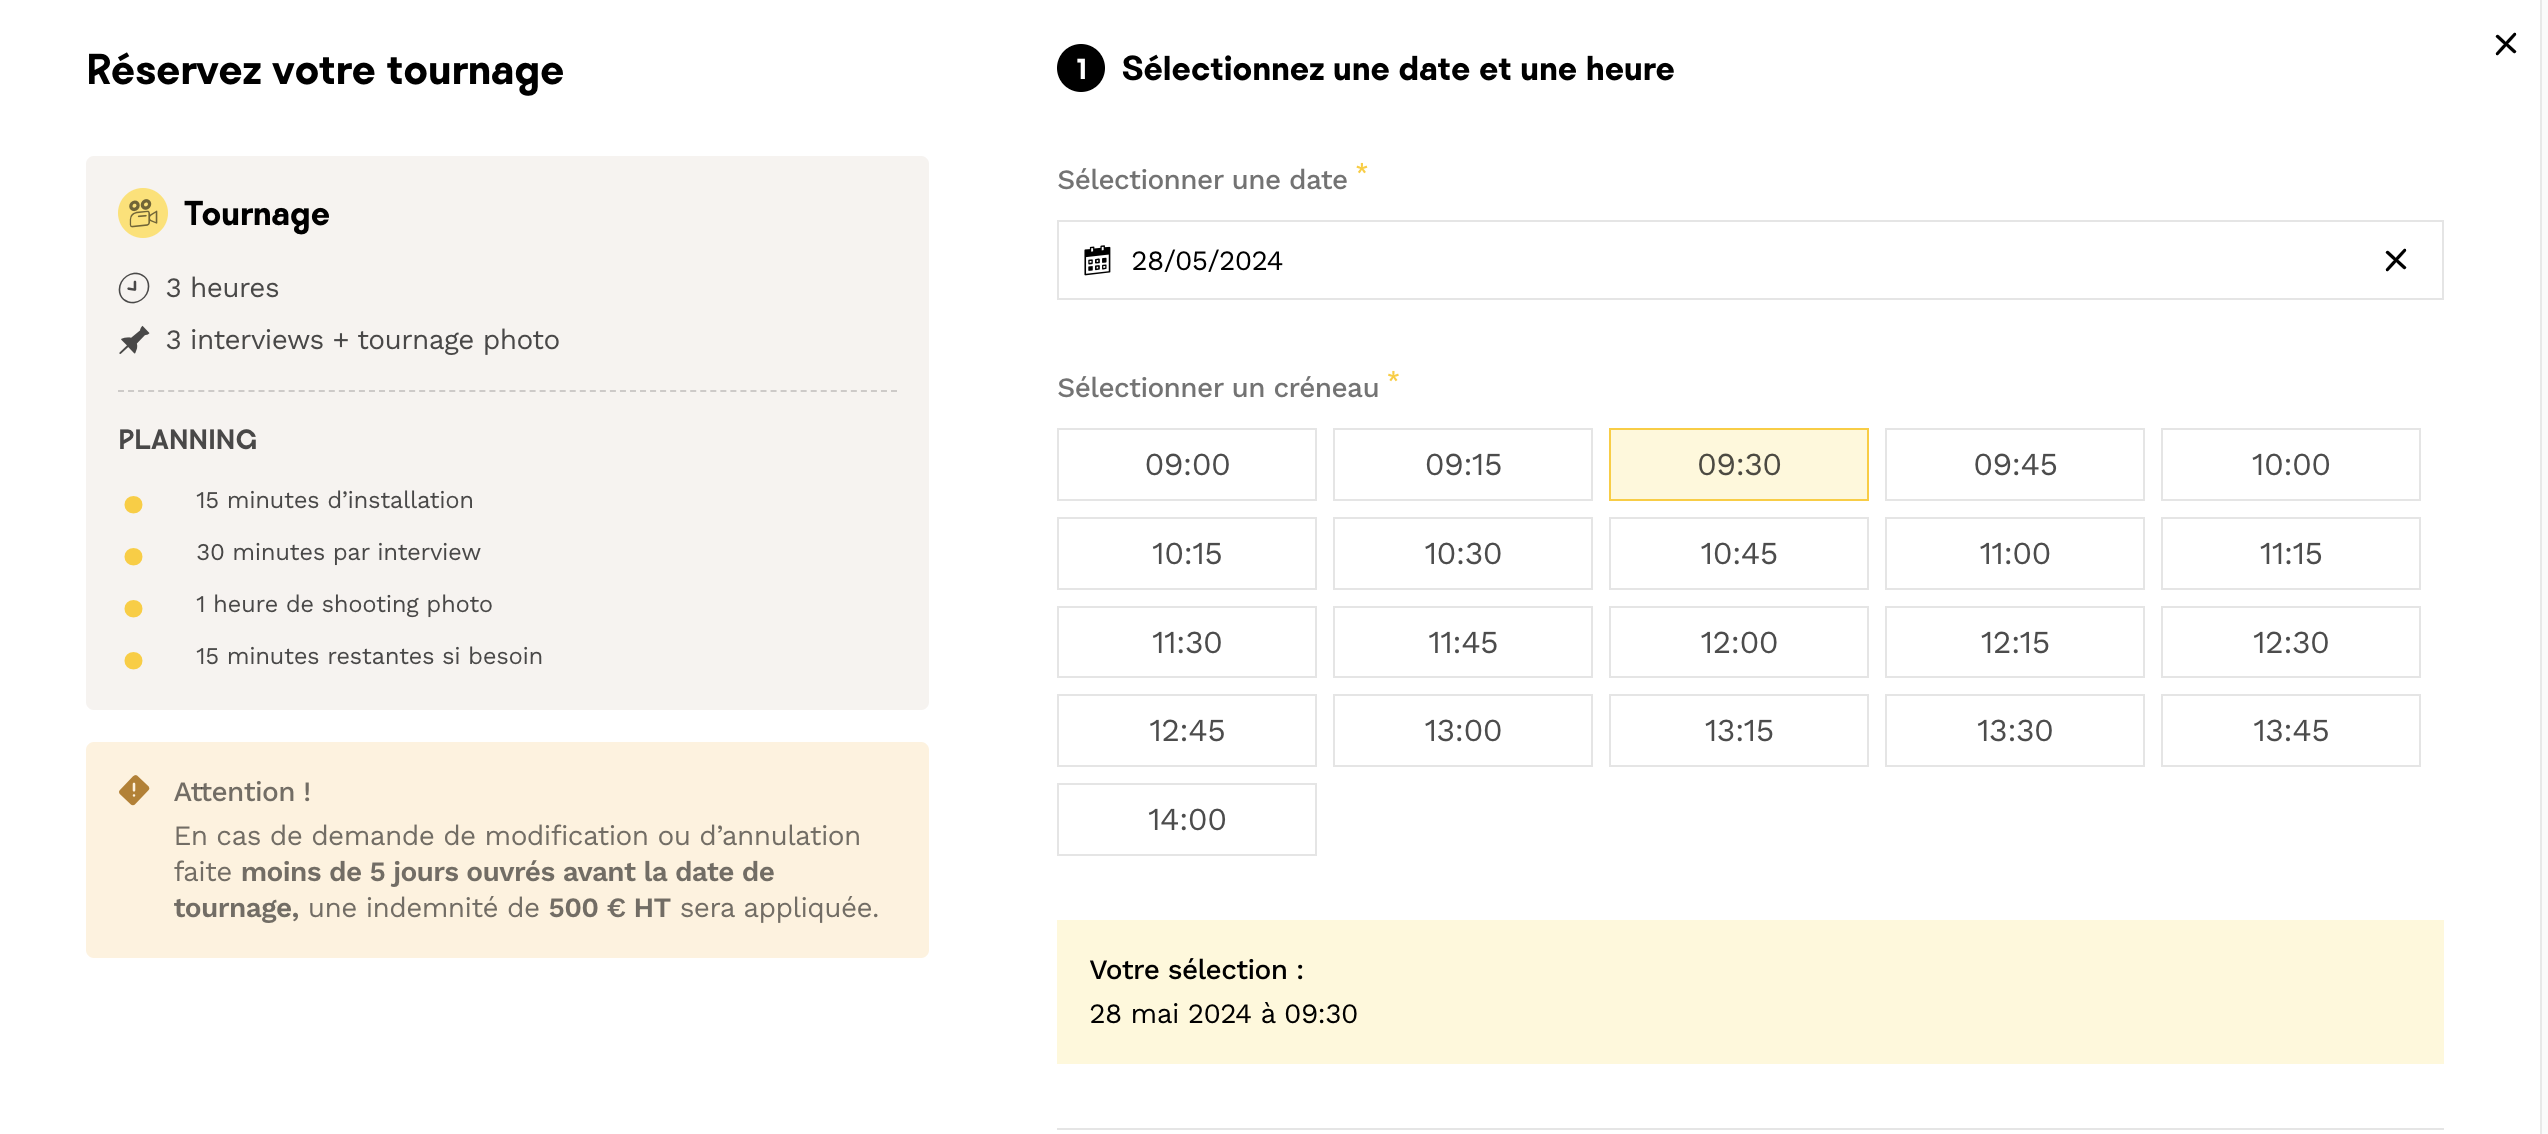The width and height of the screenshot is (2548, 1134).
Task: Click the clock icon beside 3 heures
Action: tap(134, 288)
